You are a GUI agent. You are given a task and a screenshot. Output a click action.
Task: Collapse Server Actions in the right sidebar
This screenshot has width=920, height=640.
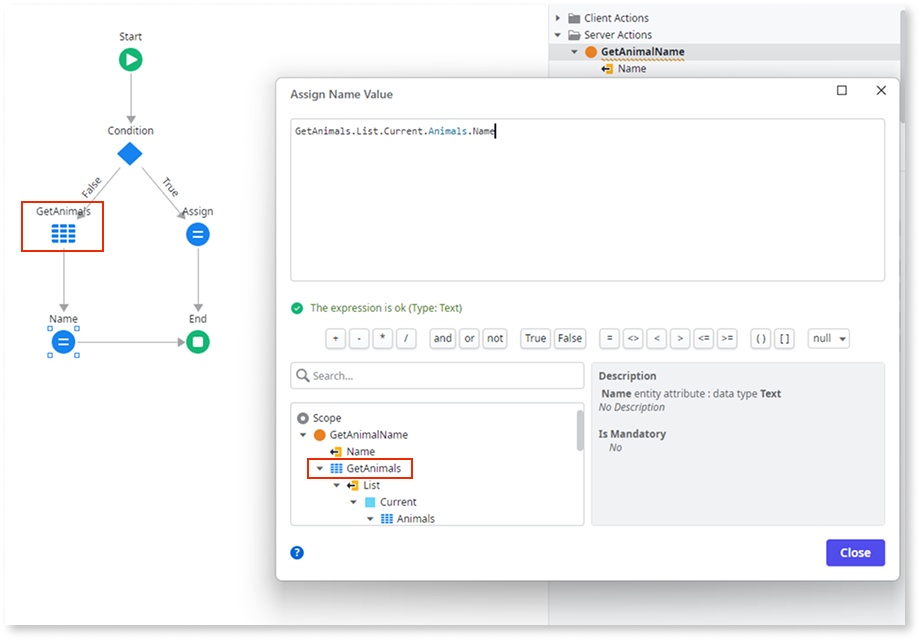point(556,34)
